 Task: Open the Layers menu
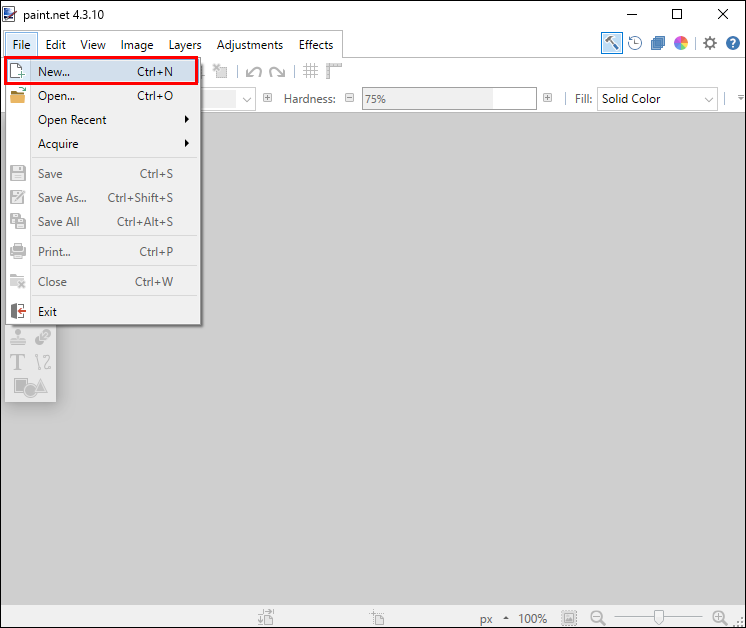coord(185,45)
